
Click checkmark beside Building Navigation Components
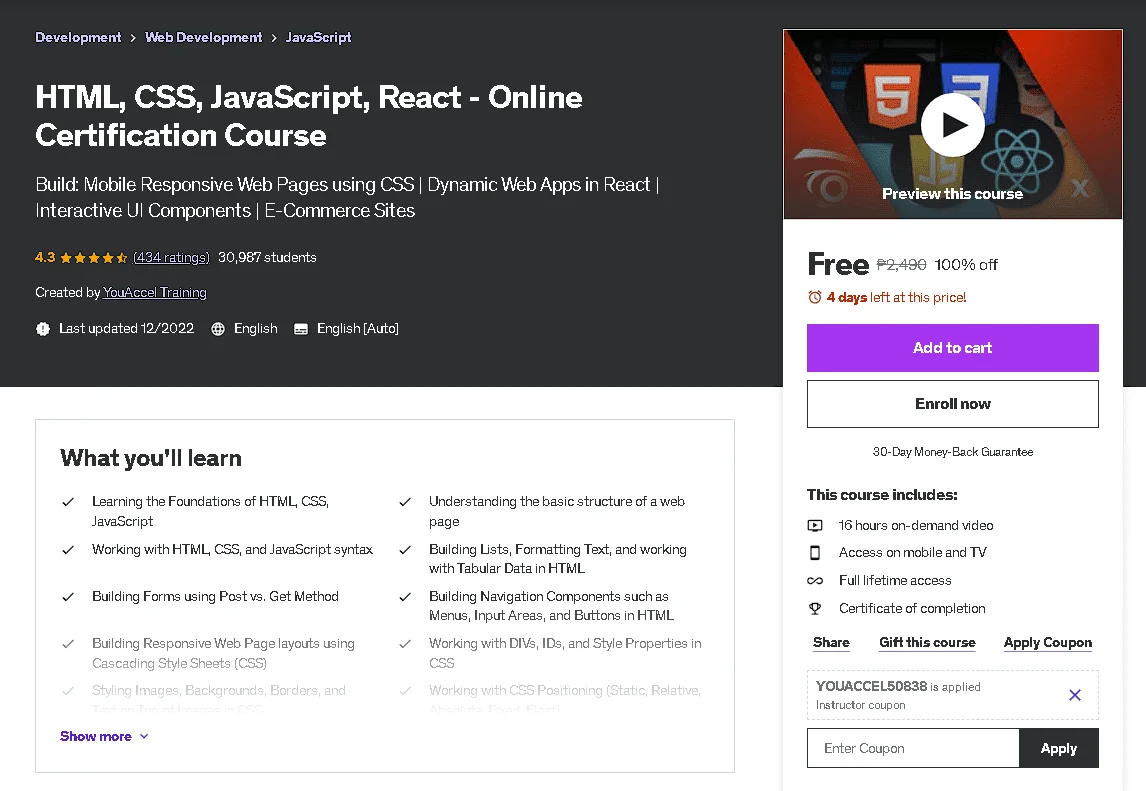[405, 597]
